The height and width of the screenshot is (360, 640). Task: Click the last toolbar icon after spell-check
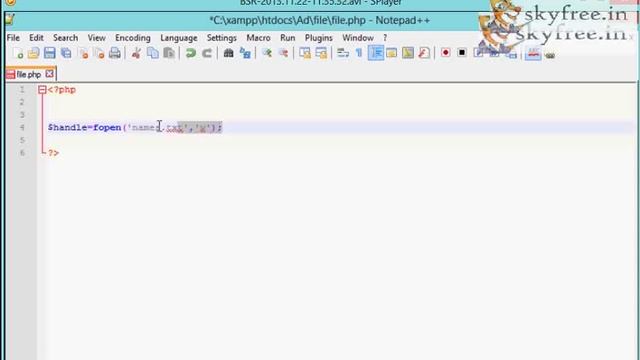pyautogui.click(x=550, y=55)
